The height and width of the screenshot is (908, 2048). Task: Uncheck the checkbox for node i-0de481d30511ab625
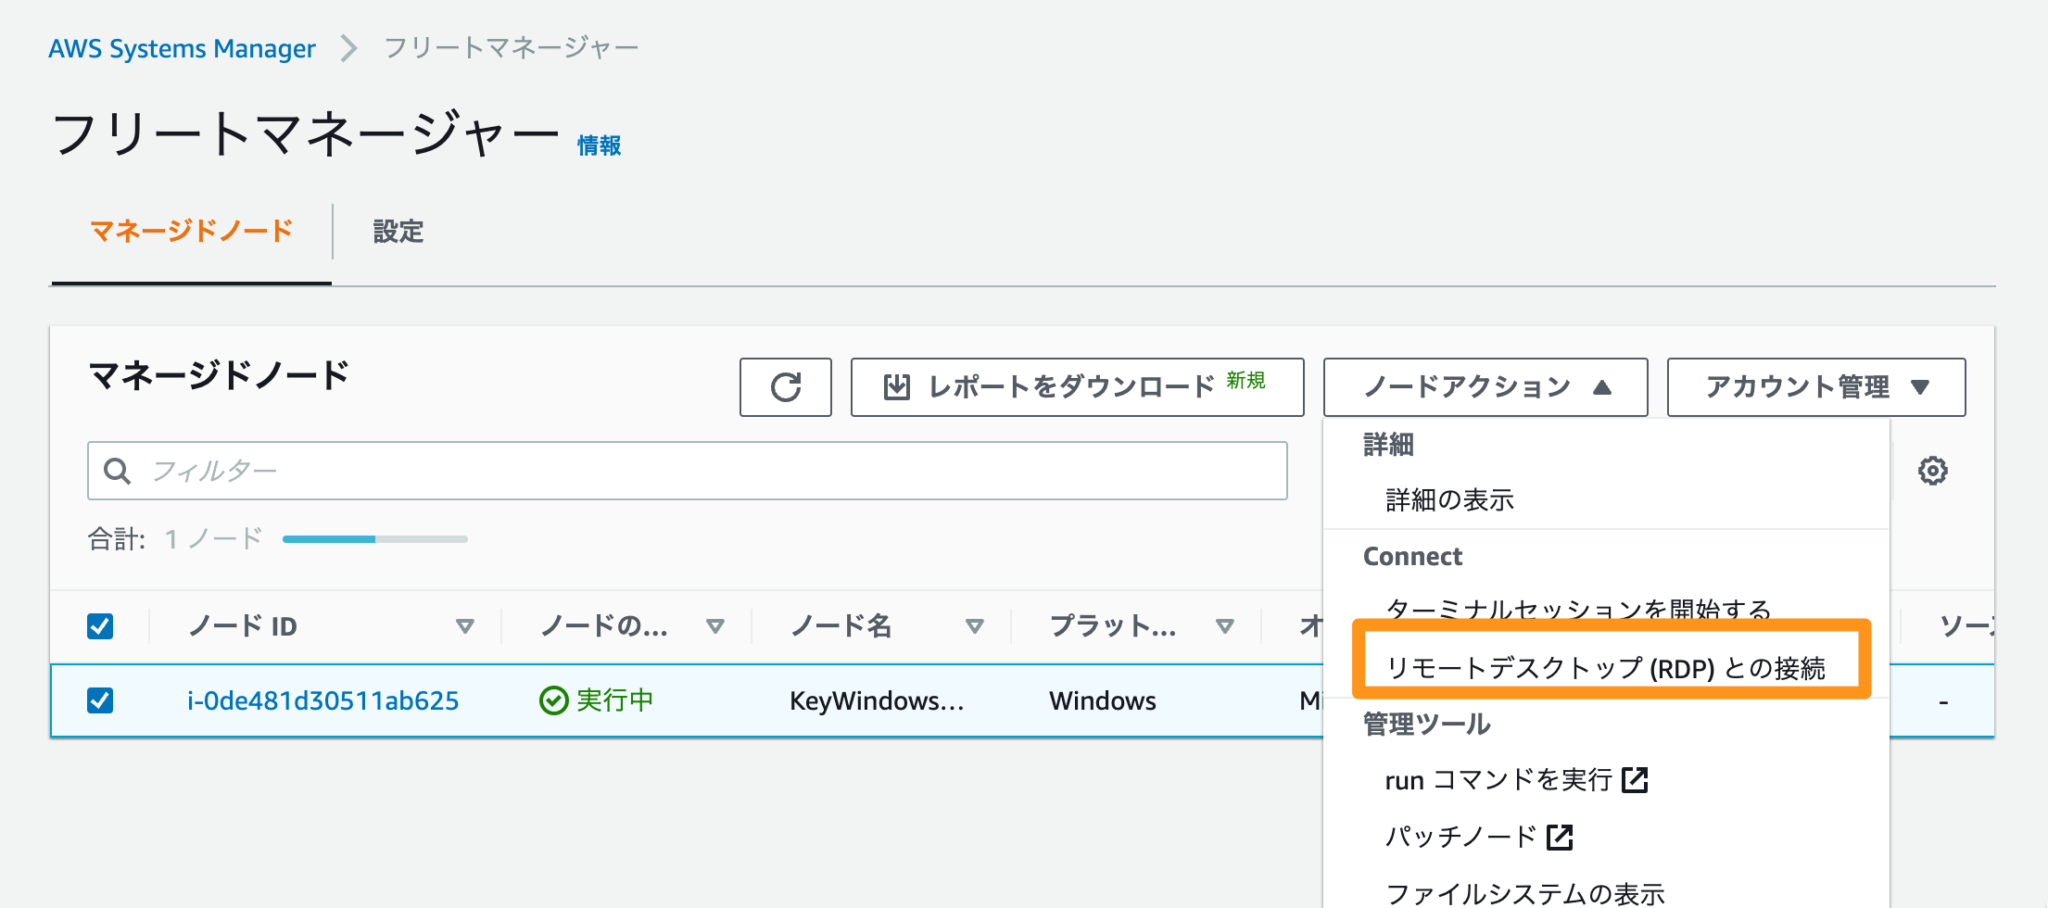pyautogui.click(x=100, y=700)
